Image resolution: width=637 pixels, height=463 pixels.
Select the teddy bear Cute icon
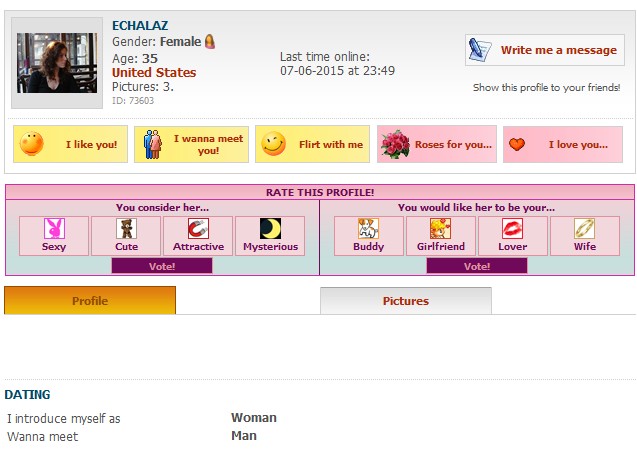(x=126, y=228)
